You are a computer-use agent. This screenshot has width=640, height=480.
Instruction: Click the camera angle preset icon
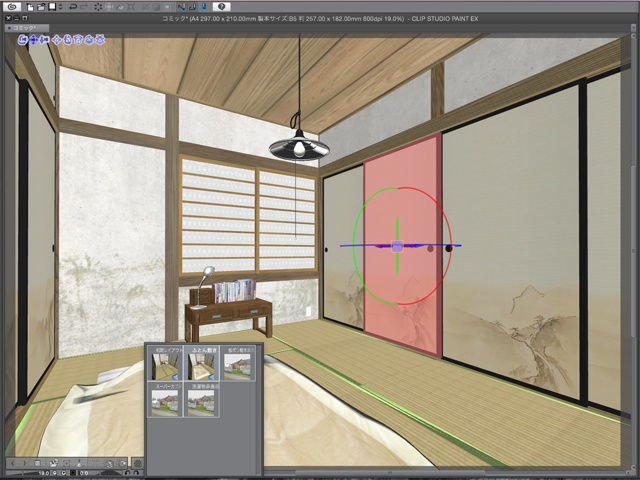[53, 463]
